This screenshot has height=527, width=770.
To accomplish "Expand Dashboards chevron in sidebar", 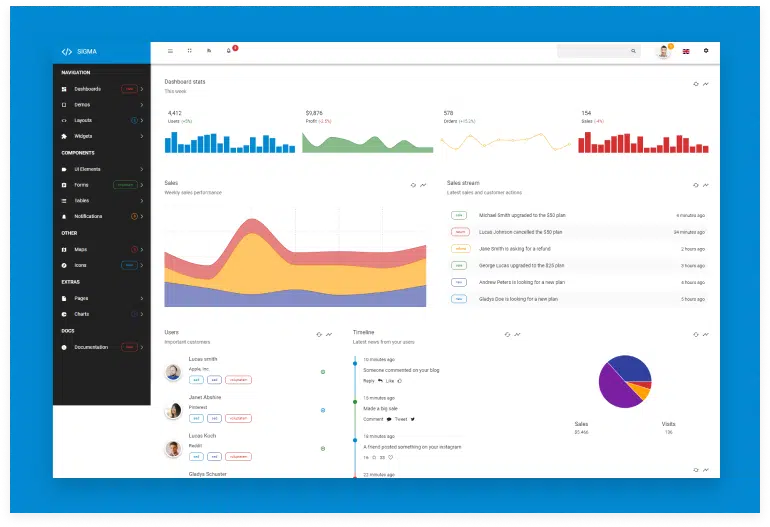I will (x=142, y=89).
